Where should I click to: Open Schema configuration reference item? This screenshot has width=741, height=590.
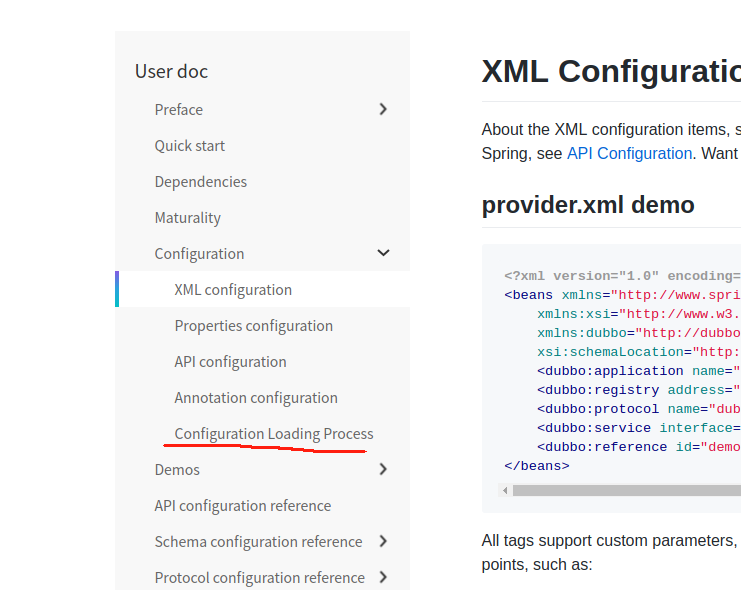click(x=258, y=541)
